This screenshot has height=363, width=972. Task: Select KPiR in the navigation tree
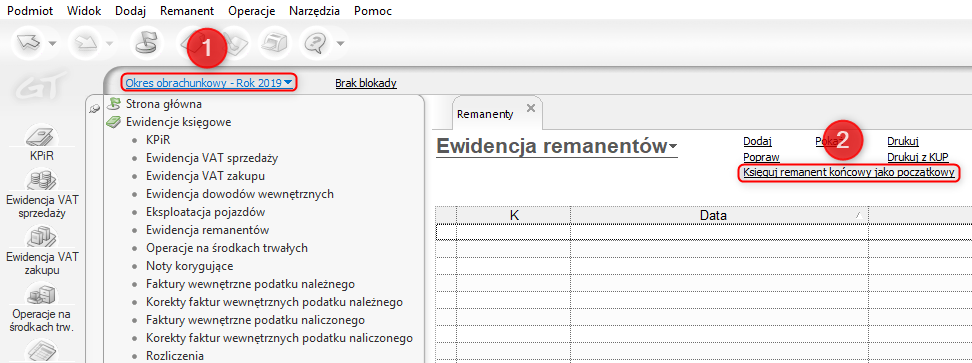point(158,140)
